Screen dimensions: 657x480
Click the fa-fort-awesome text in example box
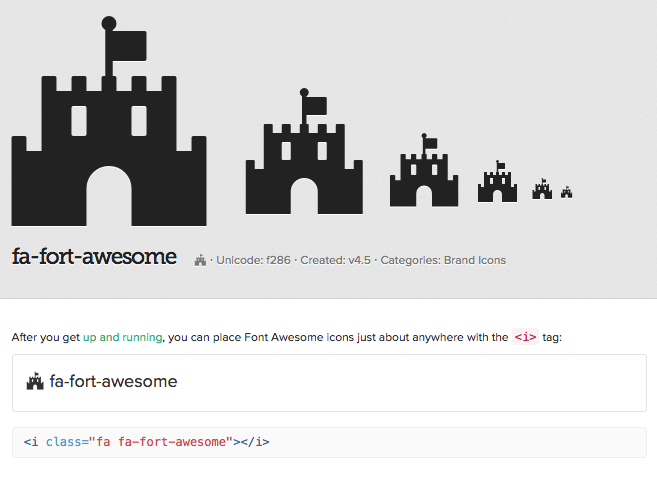(114, 381)
